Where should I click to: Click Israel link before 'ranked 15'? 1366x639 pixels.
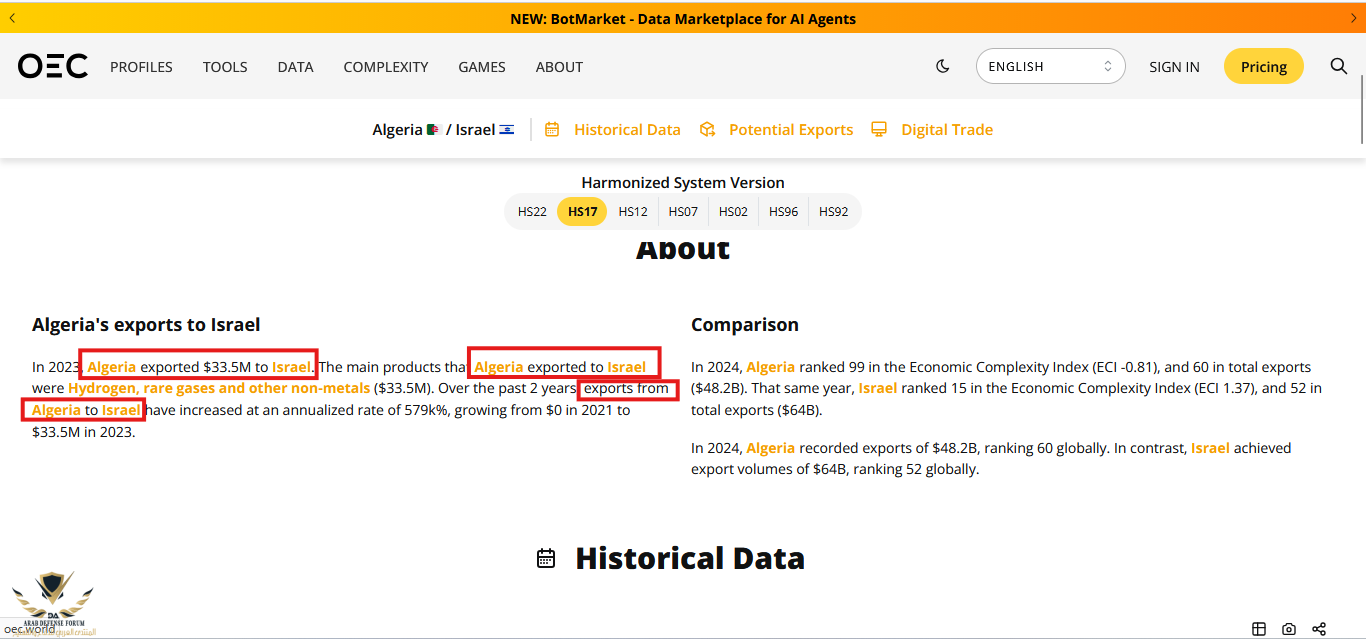pos(878,388)
